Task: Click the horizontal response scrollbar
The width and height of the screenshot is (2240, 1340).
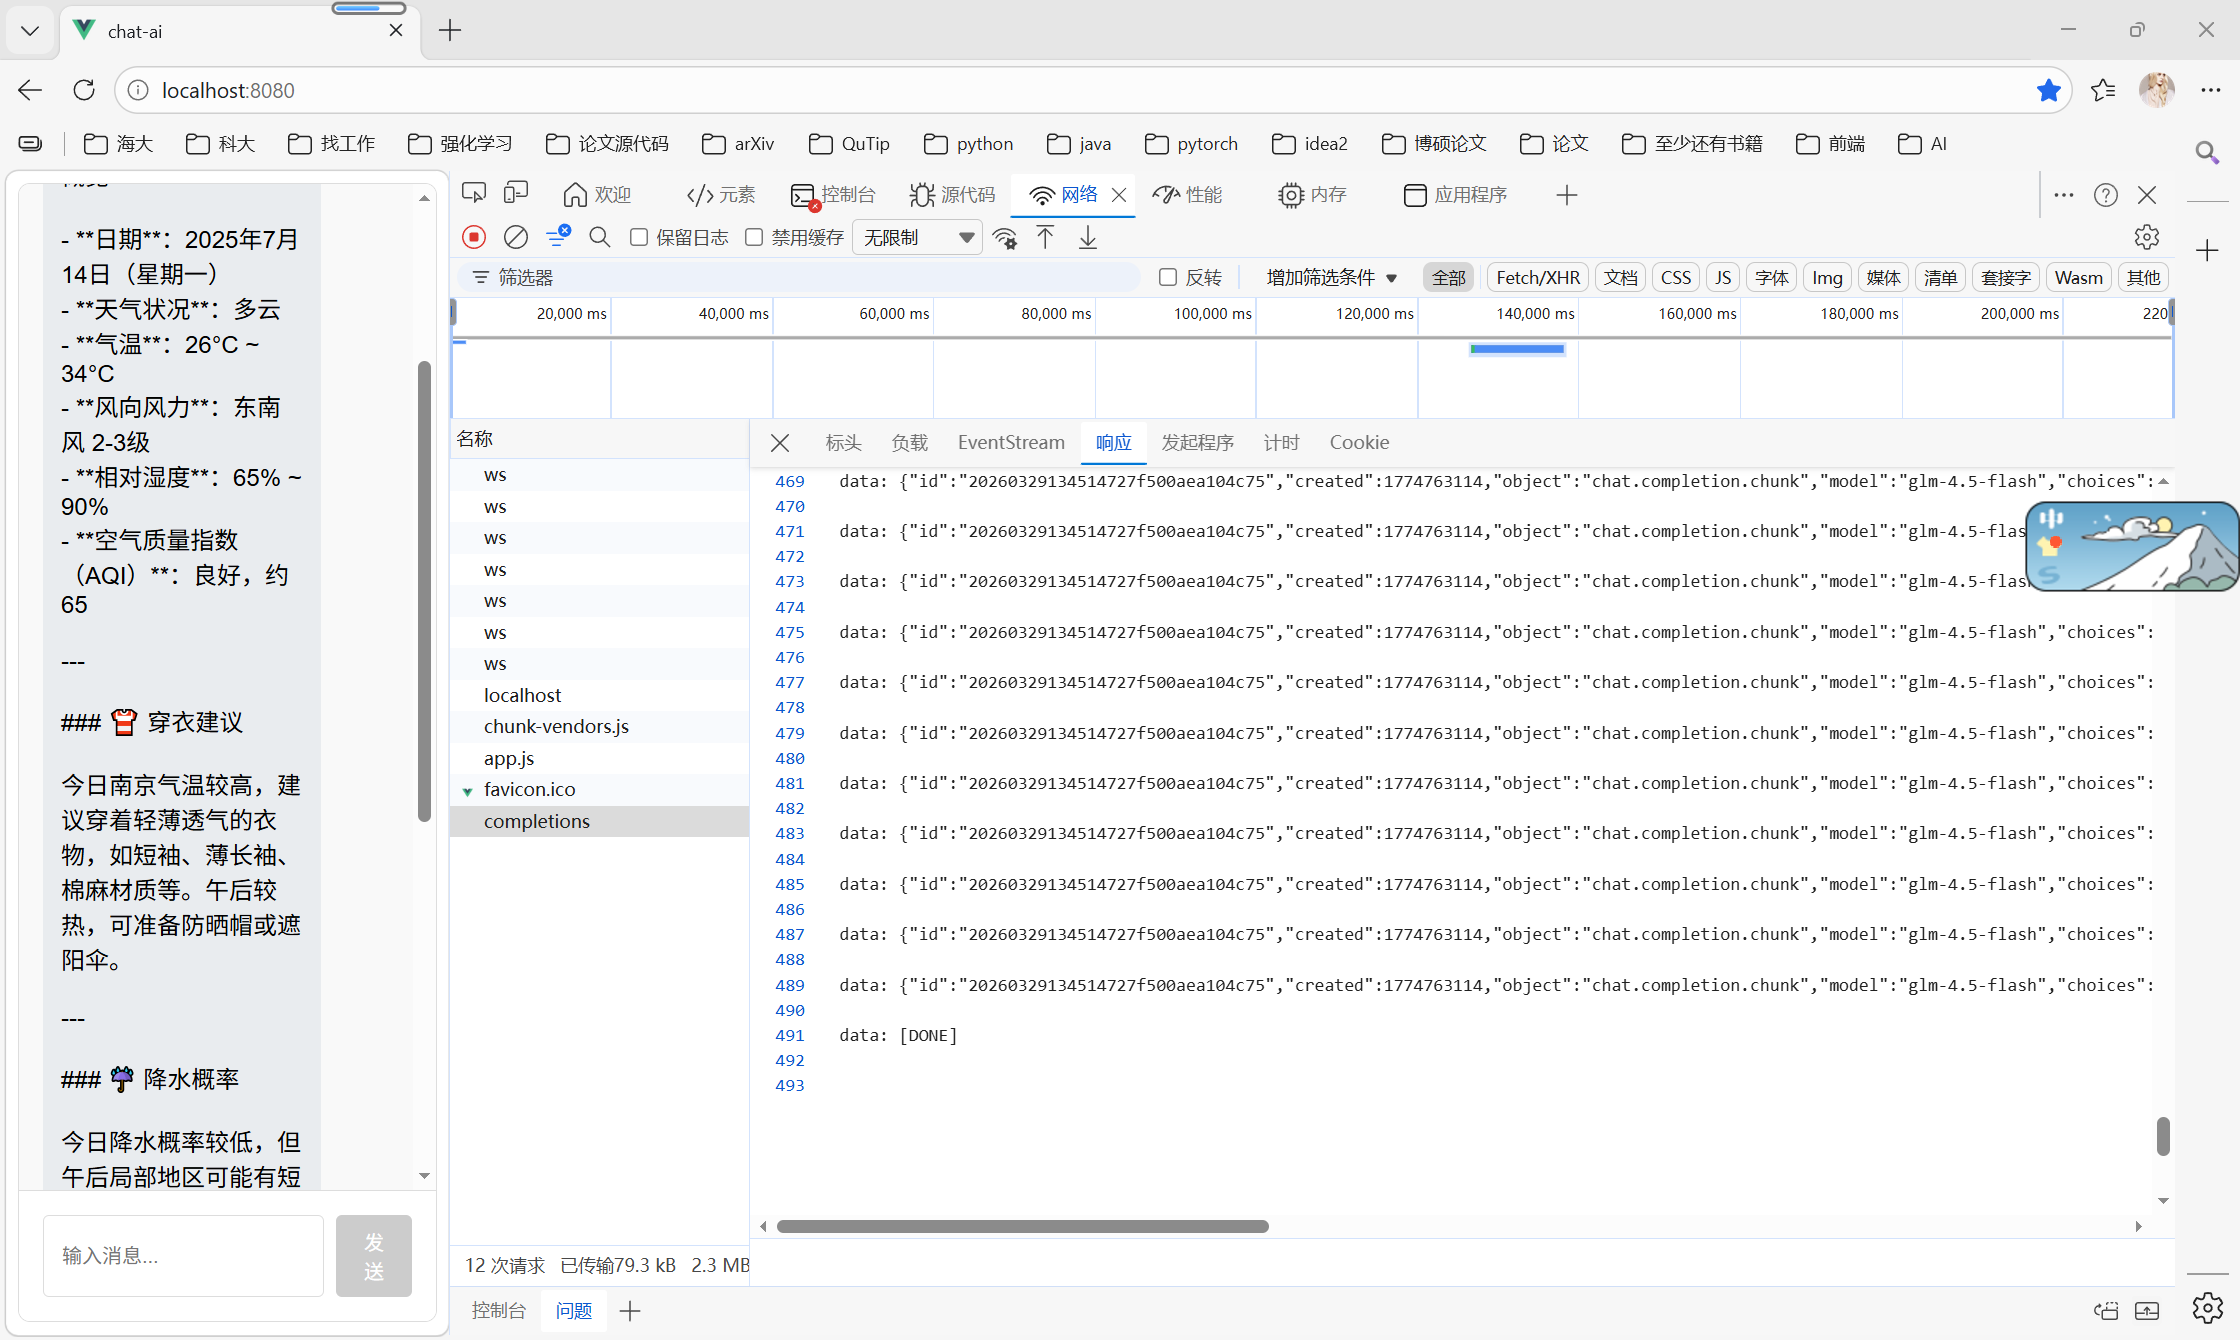Action: click(1022, 1226)
